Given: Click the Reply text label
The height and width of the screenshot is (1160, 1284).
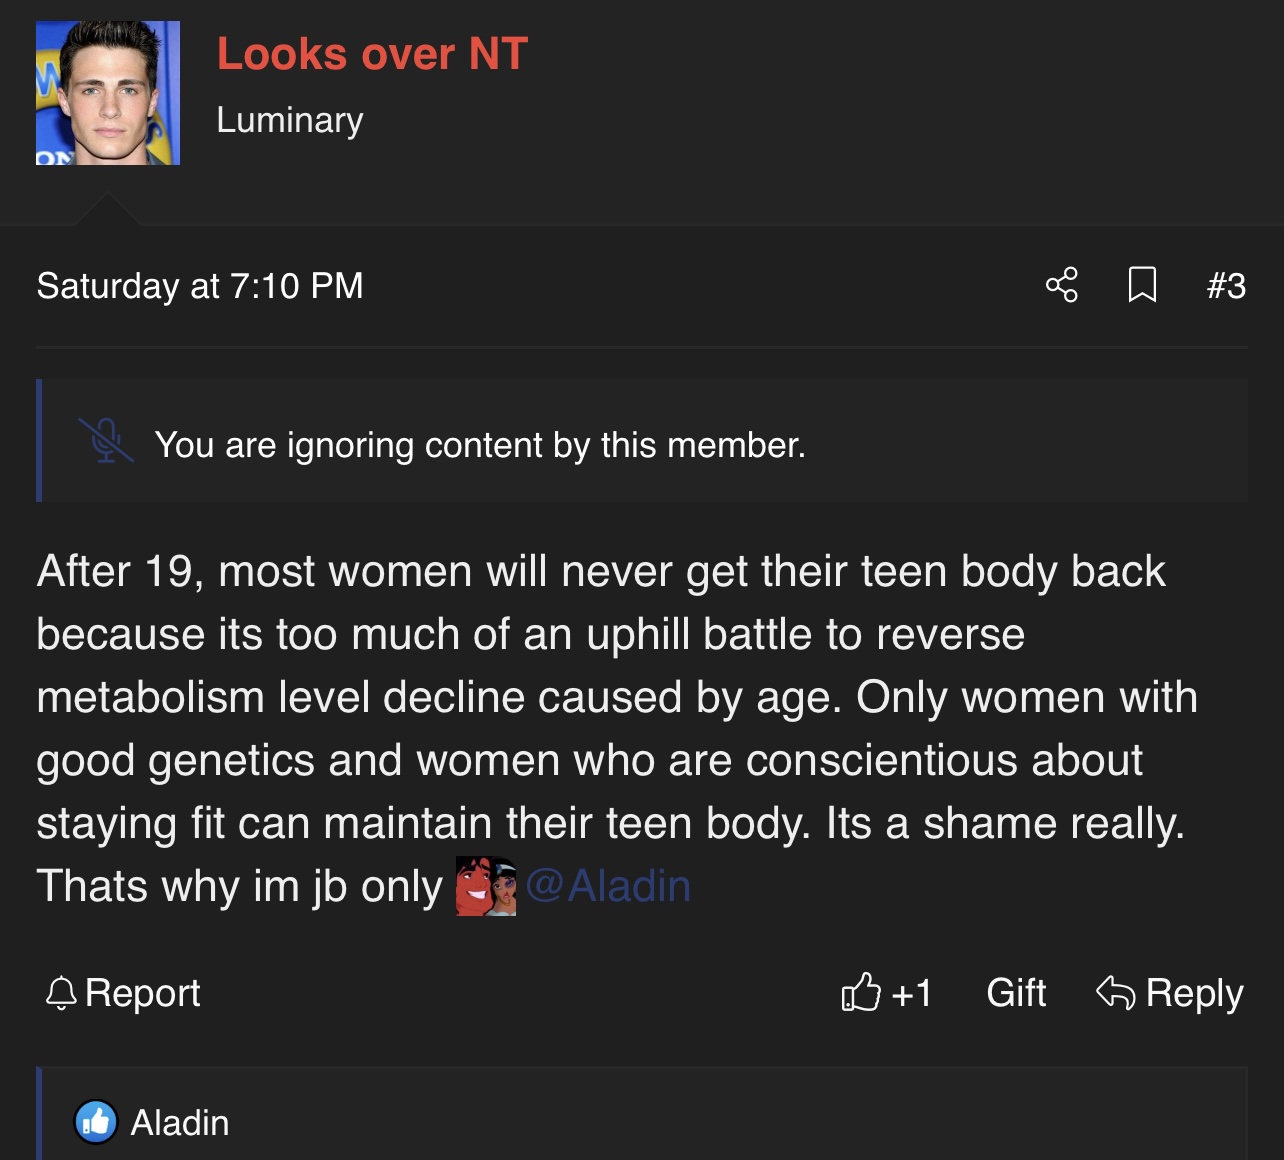Looking at the screenshot, I should [1194, 993].
